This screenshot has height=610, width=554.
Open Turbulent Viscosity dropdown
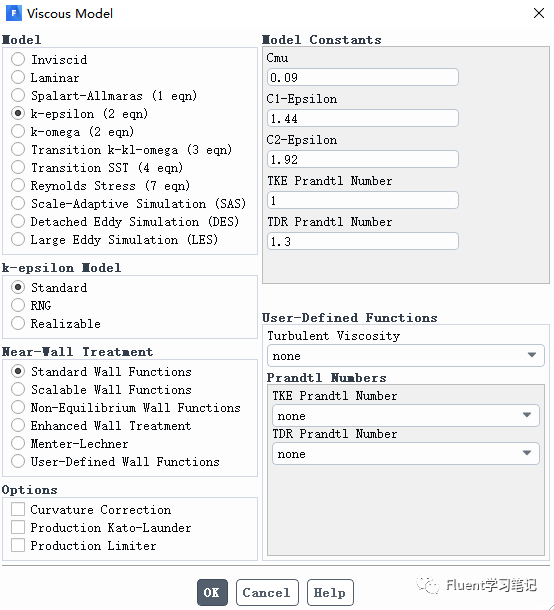[405, 356]
